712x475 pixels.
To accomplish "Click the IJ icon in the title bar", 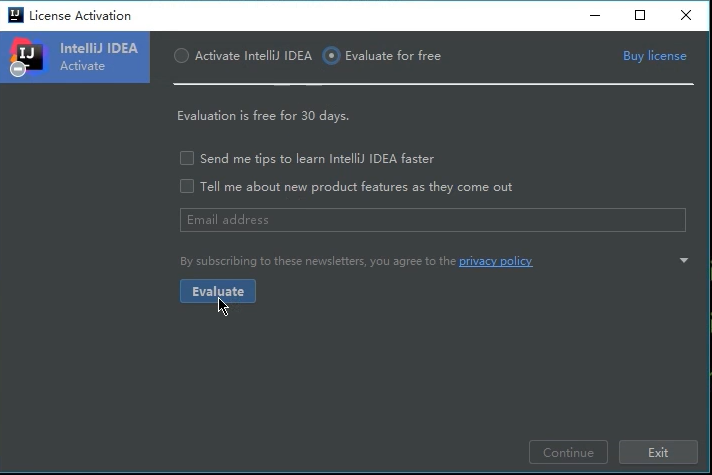I will point(15,15).
